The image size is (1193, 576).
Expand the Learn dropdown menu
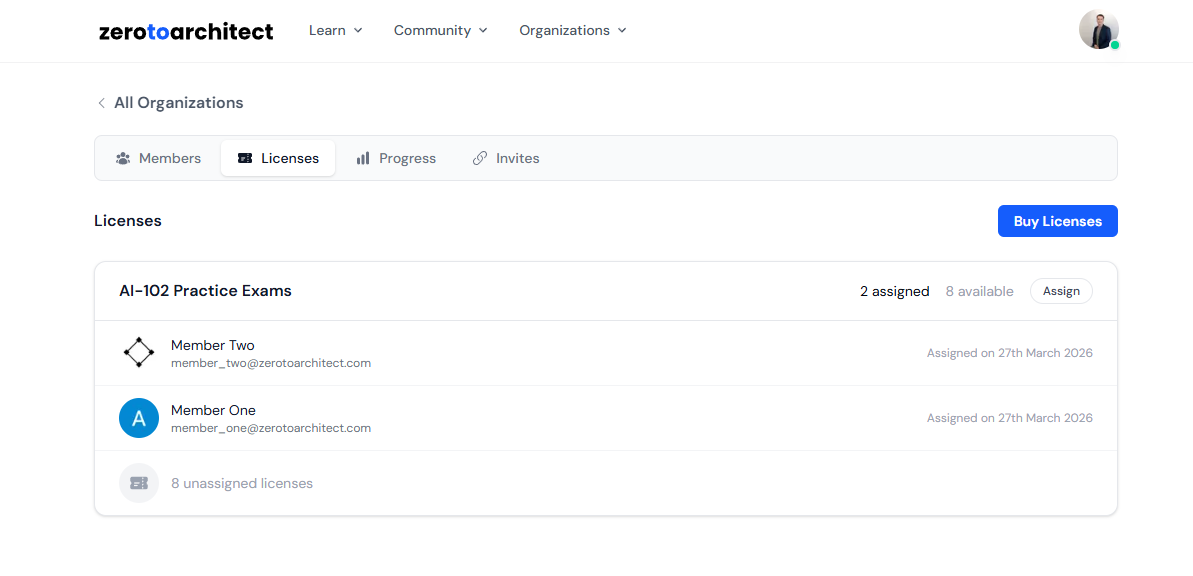click(335, 31)
